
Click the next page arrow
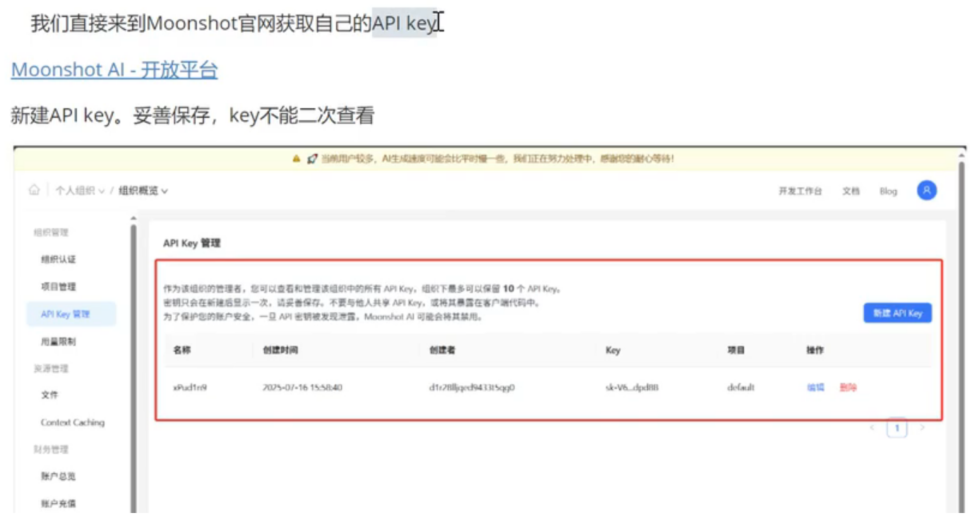click(922, 427)
